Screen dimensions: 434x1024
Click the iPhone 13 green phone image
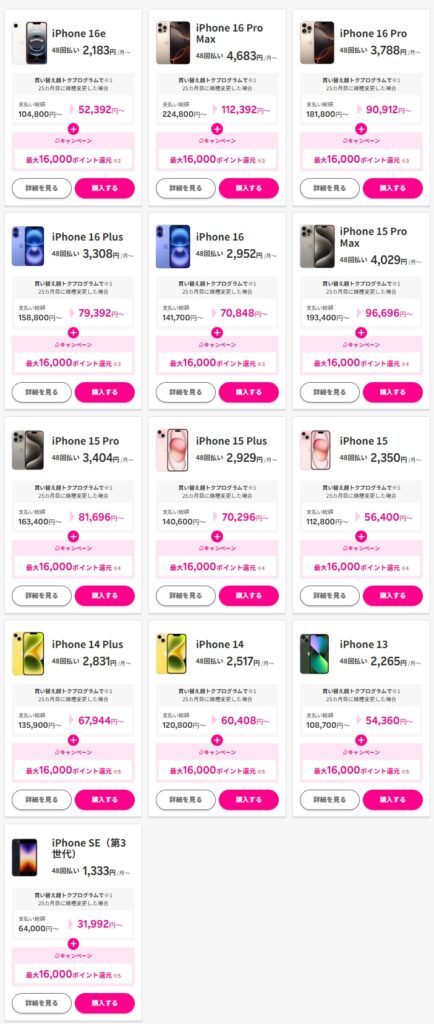pos(315,654)
